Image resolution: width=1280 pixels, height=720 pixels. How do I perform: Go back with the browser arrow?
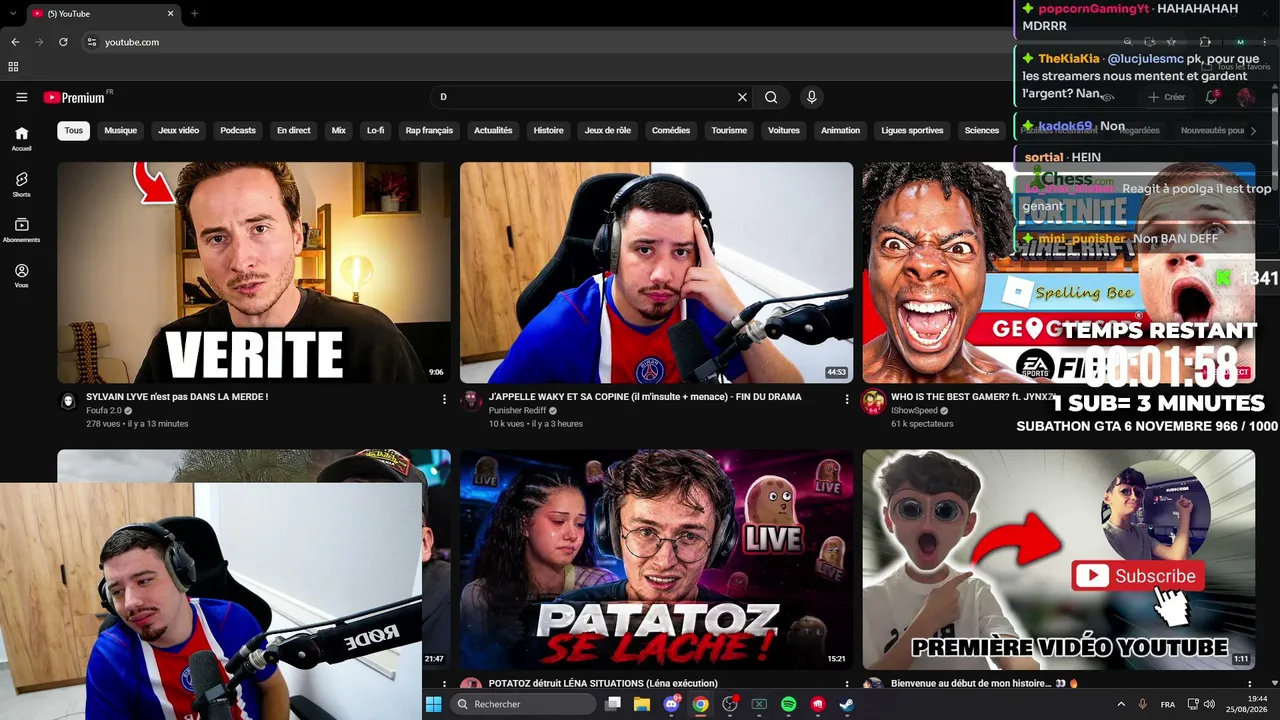[x=15, y=42]
